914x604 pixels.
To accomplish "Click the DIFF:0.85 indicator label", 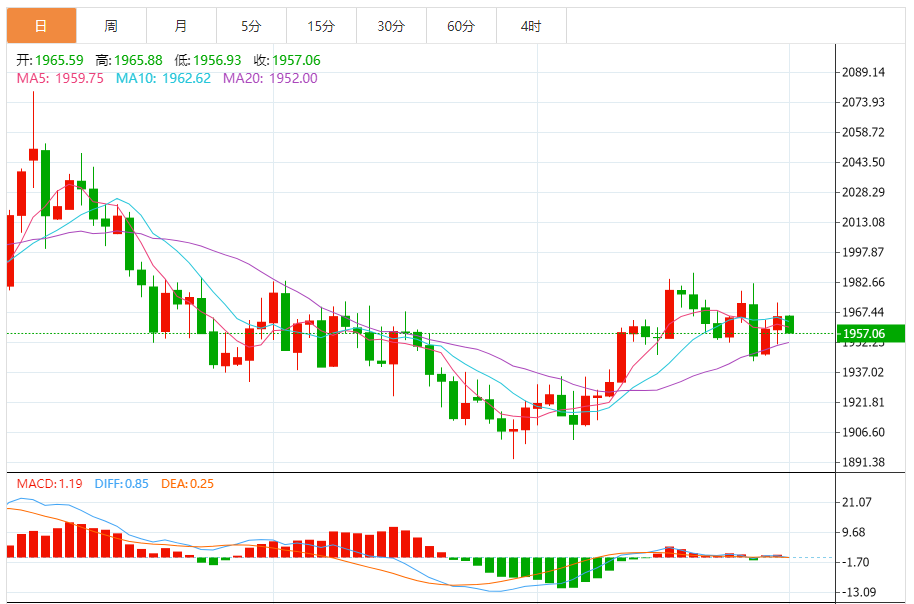I will click(x=121, y=484).
